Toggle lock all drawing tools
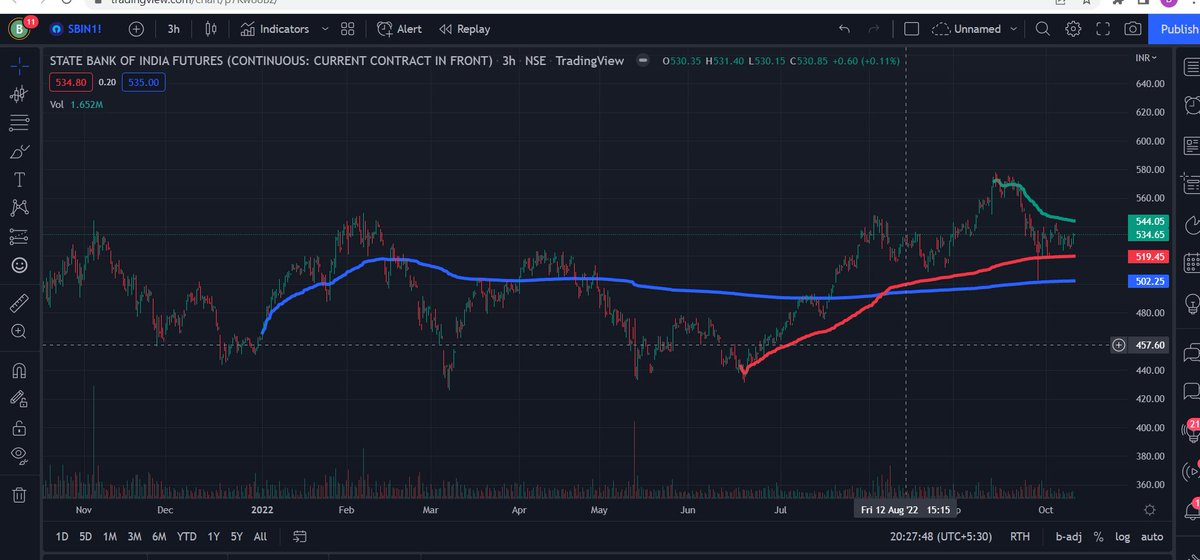 19,428
